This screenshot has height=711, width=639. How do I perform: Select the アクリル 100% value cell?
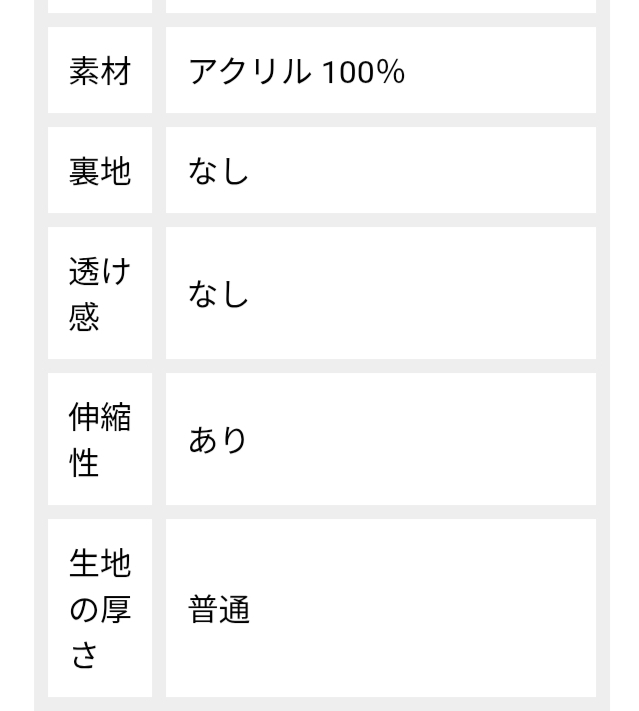coord(380,72)
